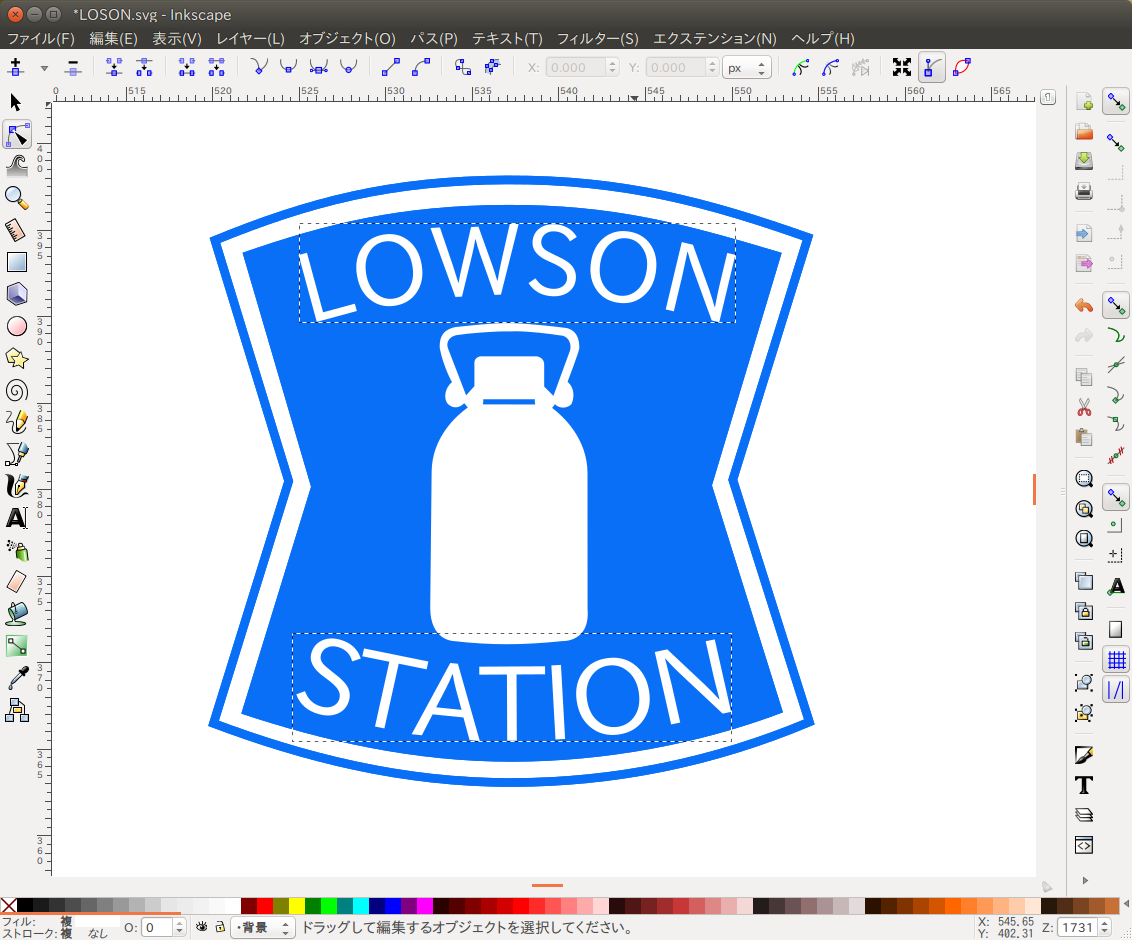Select the 3D Box tool

click(17, 294)
